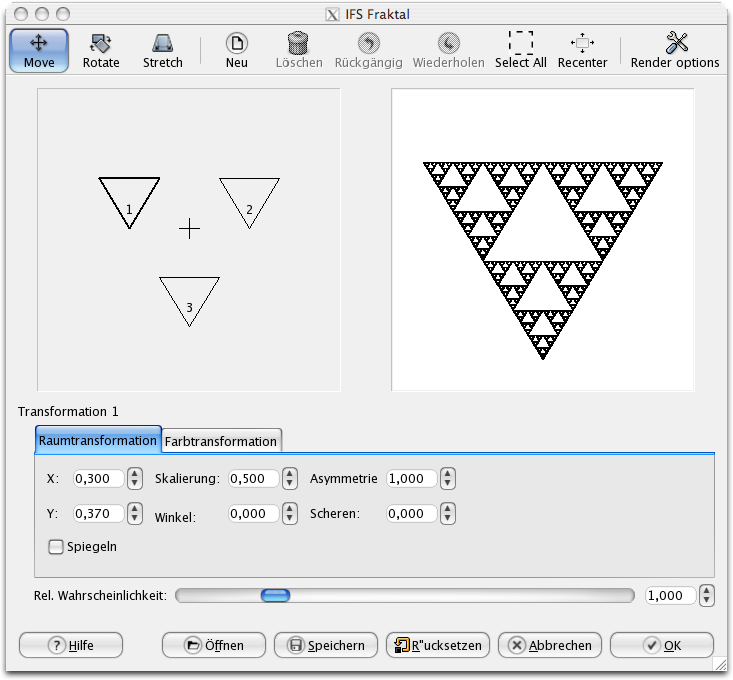Click the Neu (new) toolbar icon

point(237,50)
